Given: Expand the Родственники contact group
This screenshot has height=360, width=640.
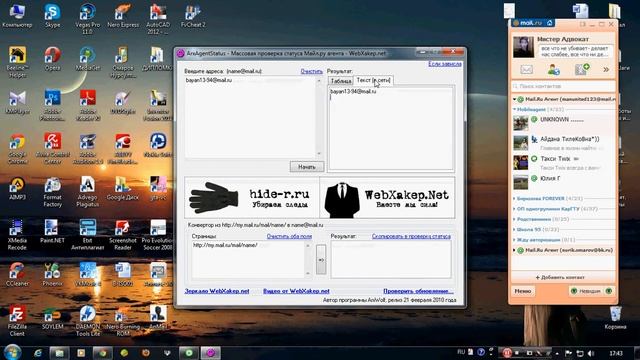Looking at the screenshot, I should pos(515,219).
